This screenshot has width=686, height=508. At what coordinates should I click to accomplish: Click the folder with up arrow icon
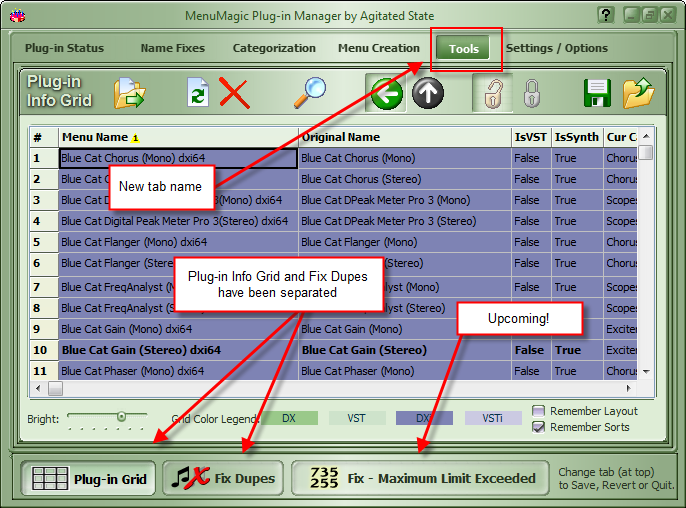click(x=638, y=93)
